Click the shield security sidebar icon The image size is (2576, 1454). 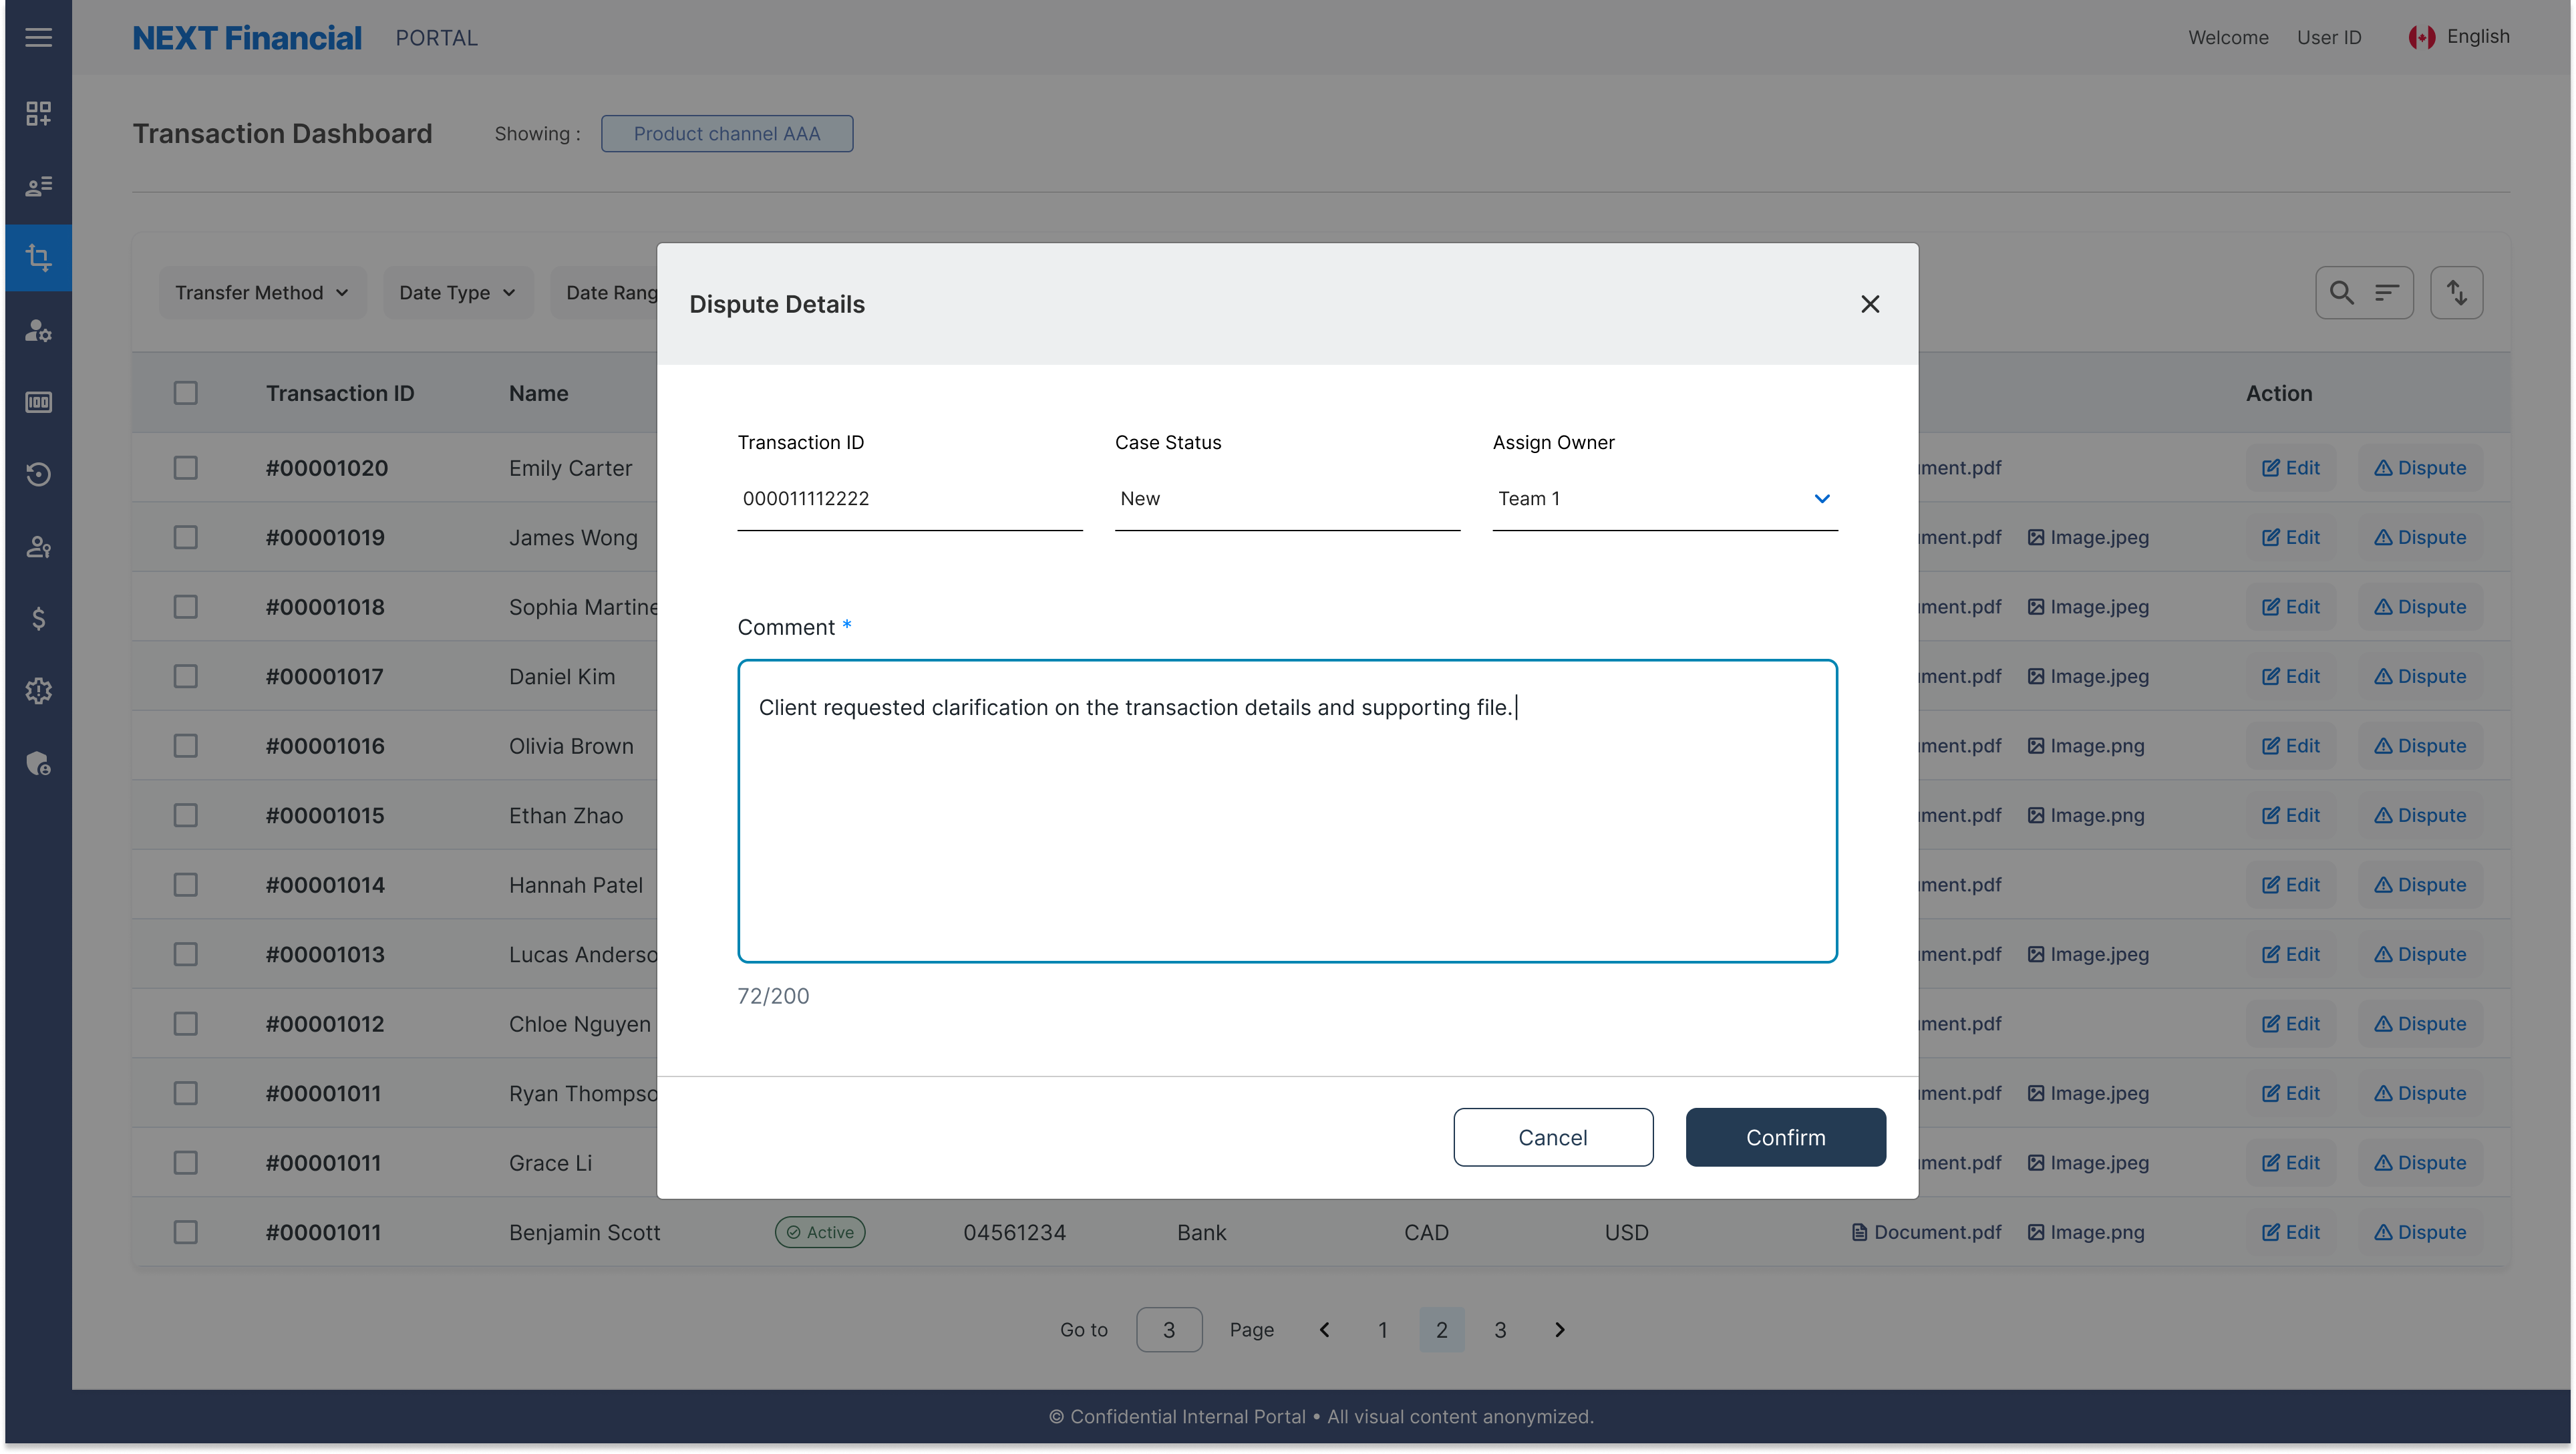point(38,763)
